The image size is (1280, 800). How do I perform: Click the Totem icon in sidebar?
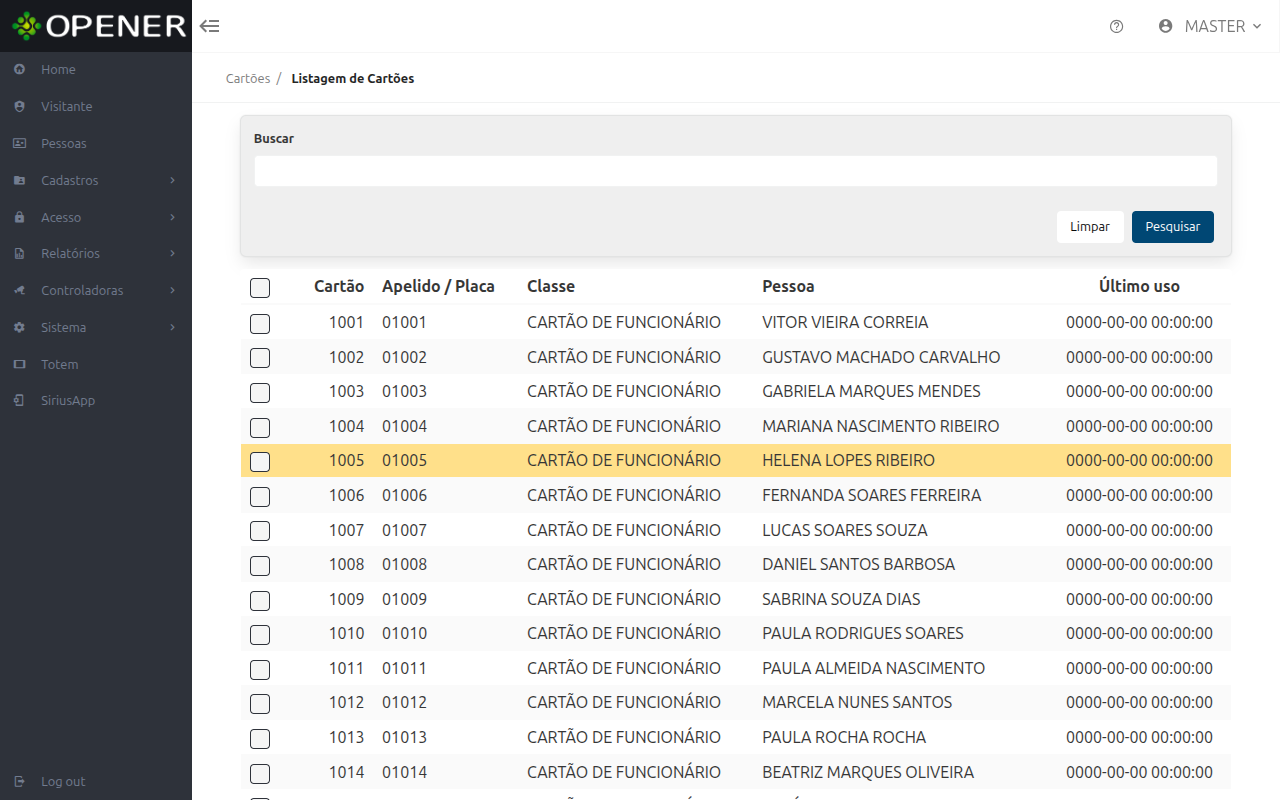(x=19, y=364)
